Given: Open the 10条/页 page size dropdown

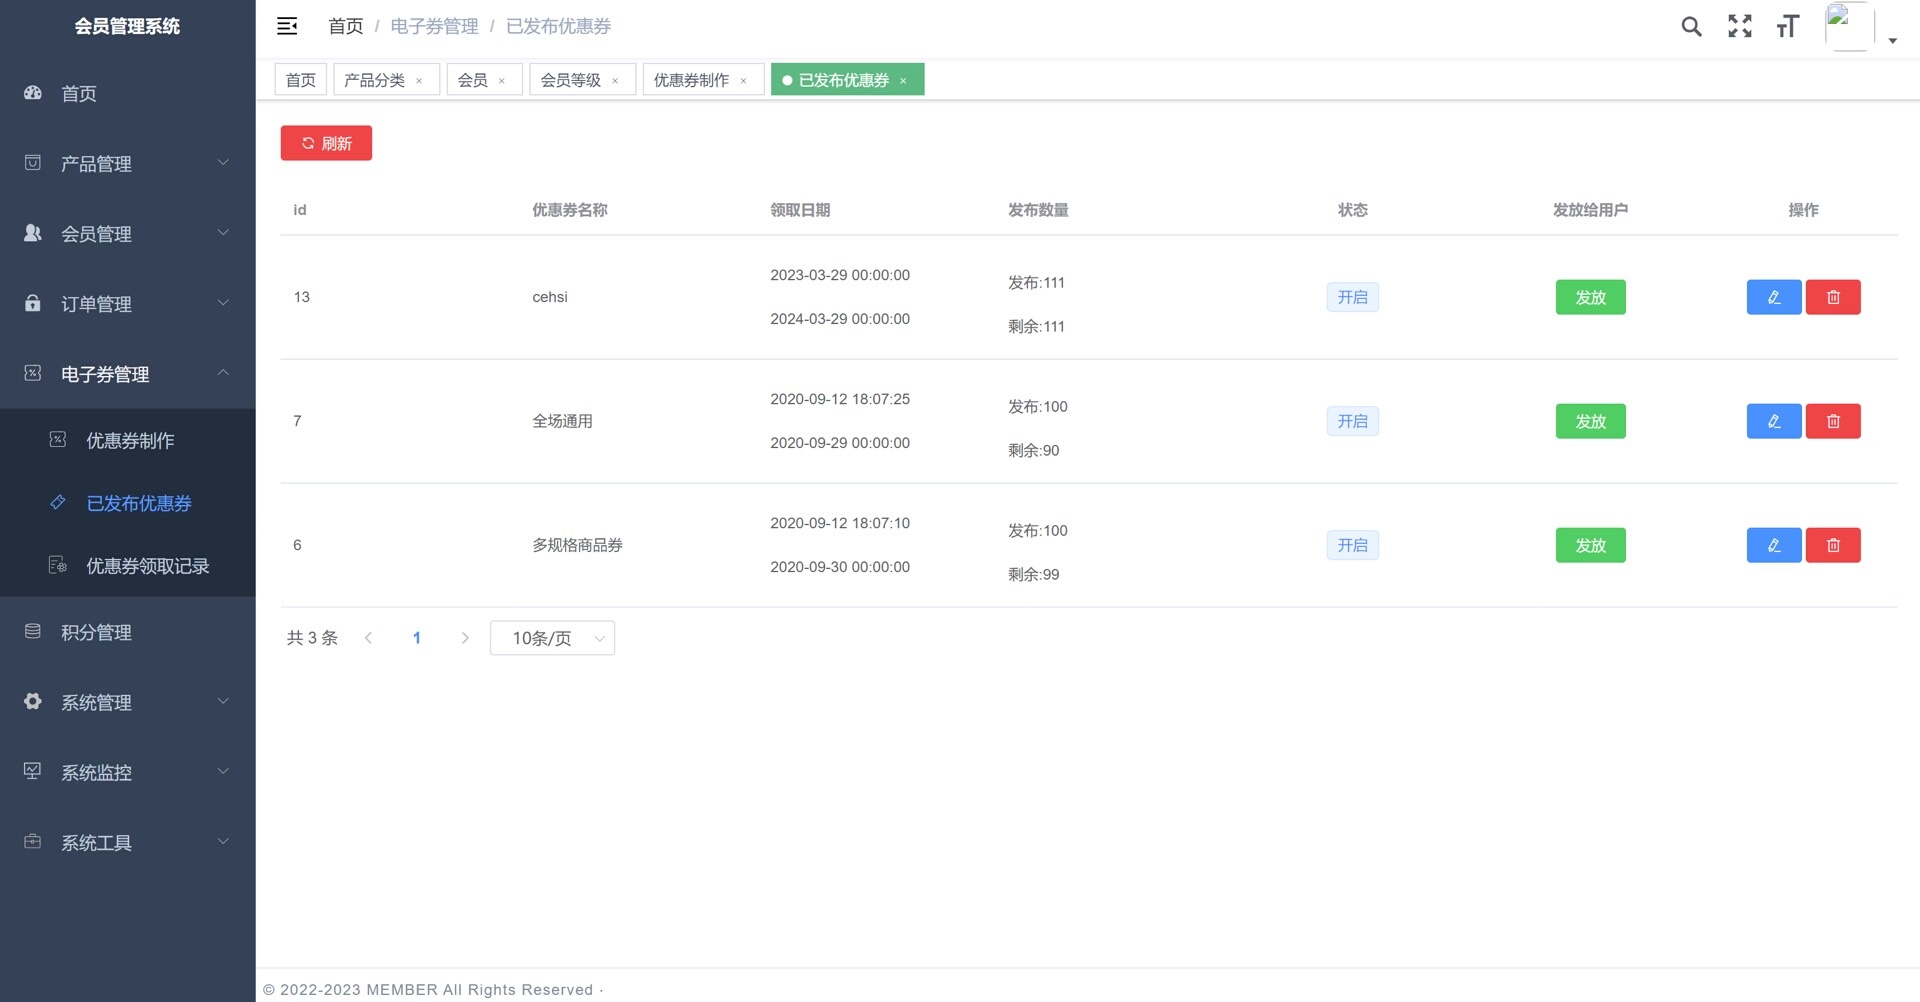Looking at the screenshot, I should point(552,638).
